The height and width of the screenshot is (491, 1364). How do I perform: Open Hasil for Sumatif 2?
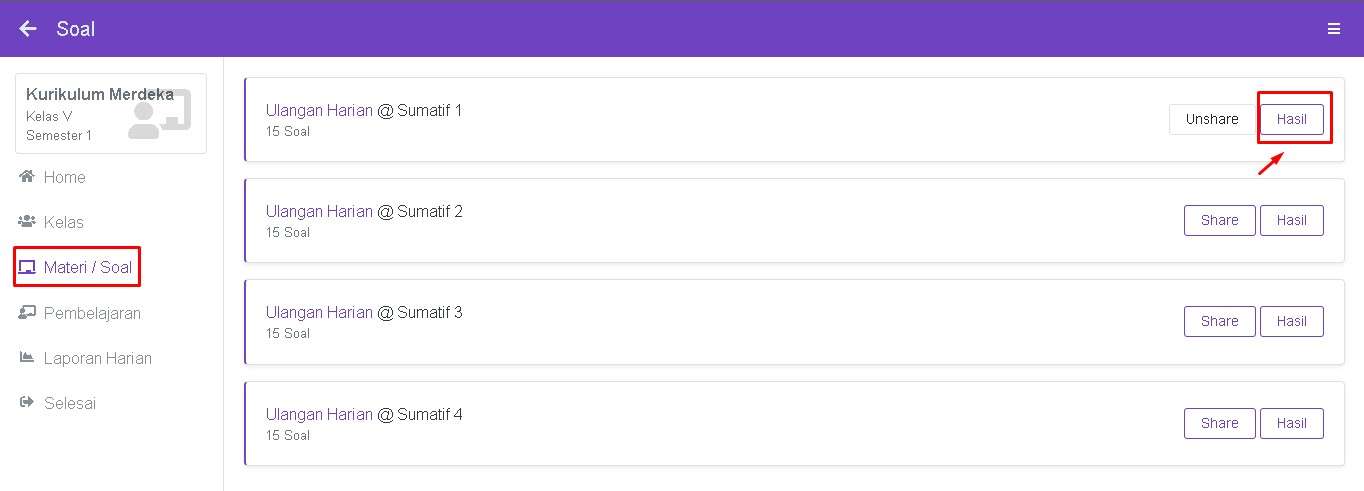point(1291,220)
